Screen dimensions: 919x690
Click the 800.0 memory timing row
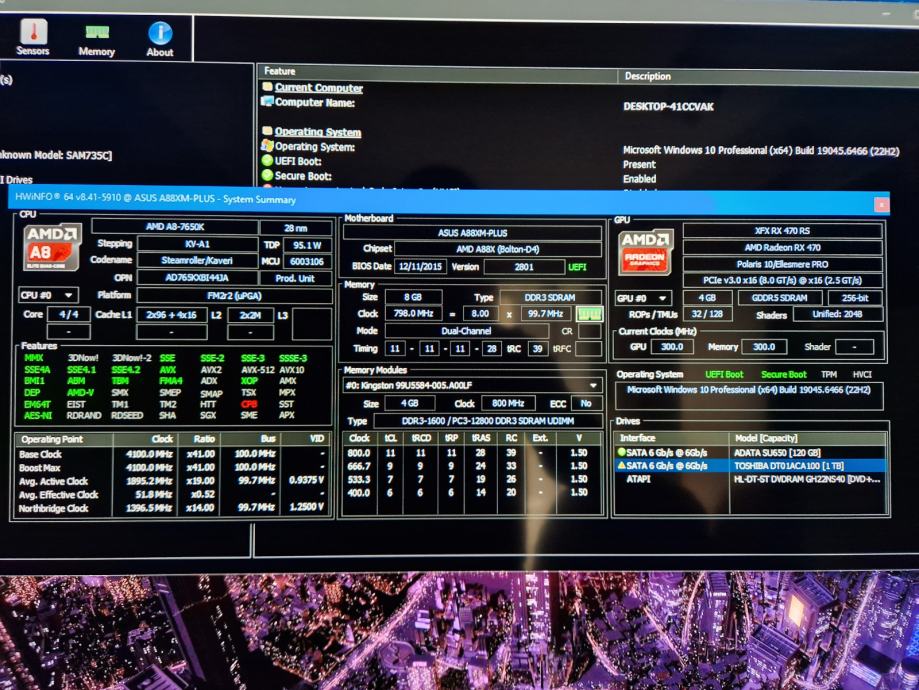click(x=472, y=453)
